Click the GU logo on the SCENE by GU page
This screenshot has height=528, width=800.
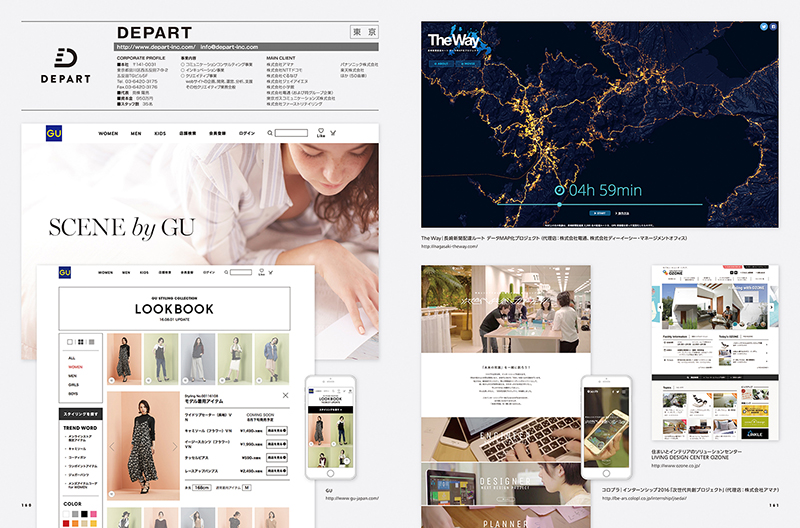[54, 133]
